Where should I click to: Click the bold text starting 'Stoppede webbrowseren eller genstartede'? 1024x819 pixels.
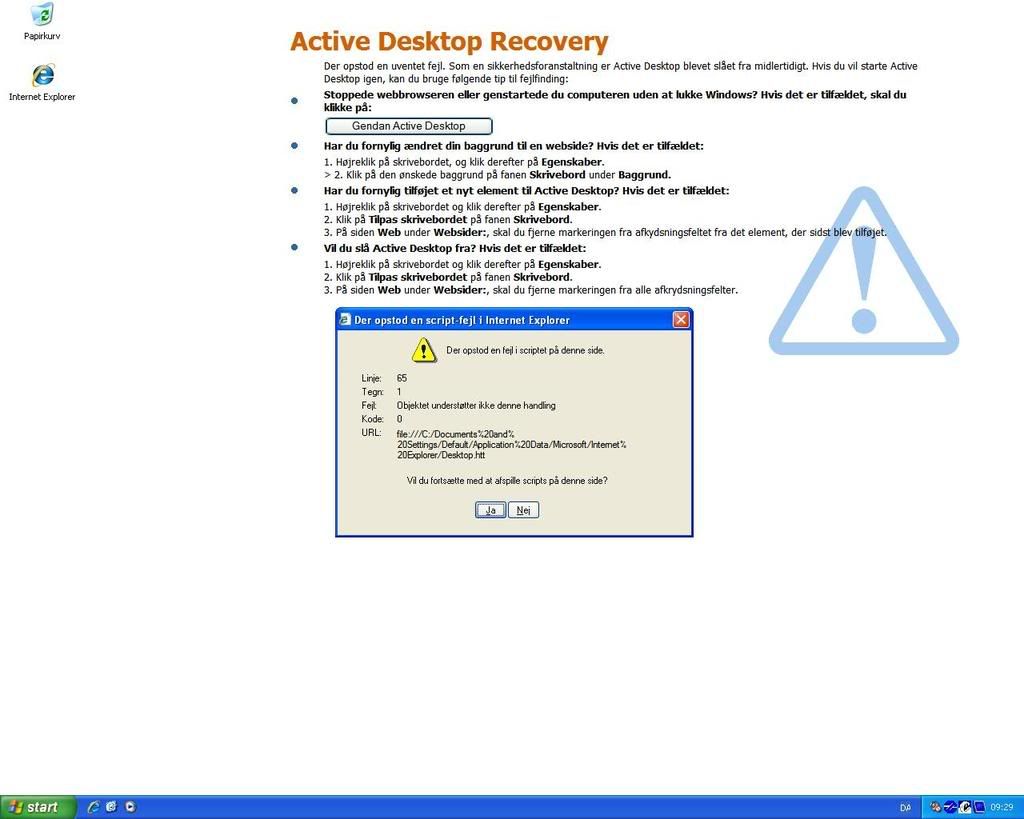click(615, 101)
